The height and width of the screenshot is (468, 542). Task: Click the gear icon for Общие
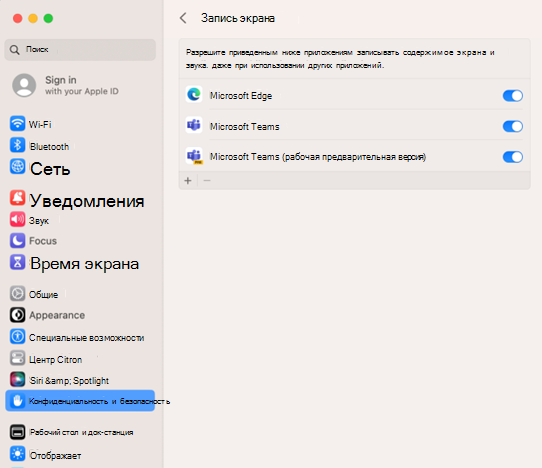coord(17,293)
